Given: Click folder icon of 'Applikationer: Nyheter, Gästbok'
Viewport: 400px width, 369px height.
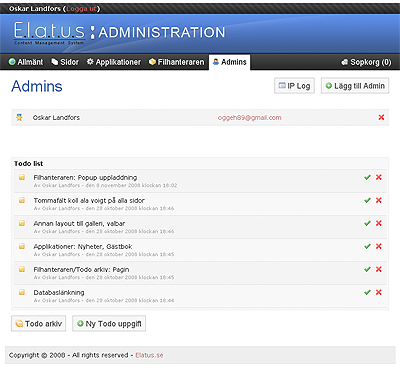Looking at the screenshot, I should (x=22, y=246).
